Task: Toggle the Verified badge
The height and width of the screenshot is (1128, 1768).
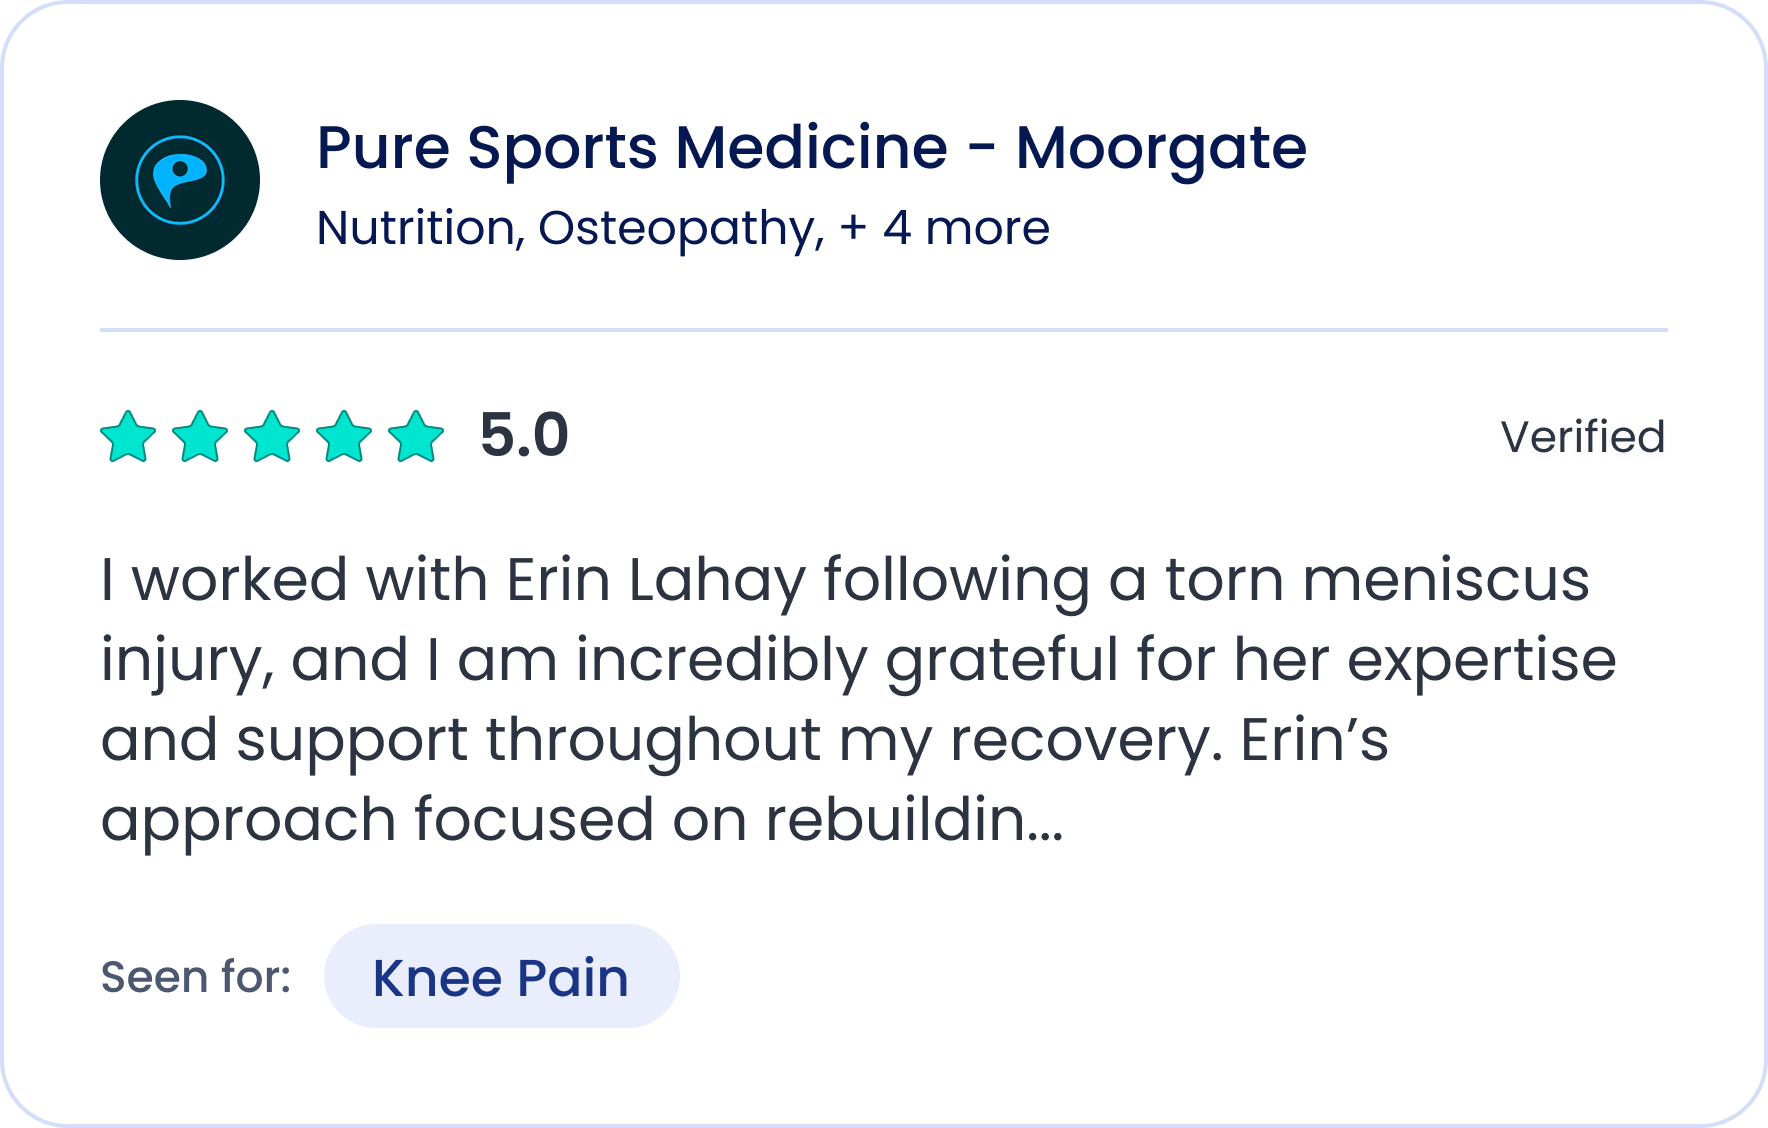Action: [x=1583, y=437]
